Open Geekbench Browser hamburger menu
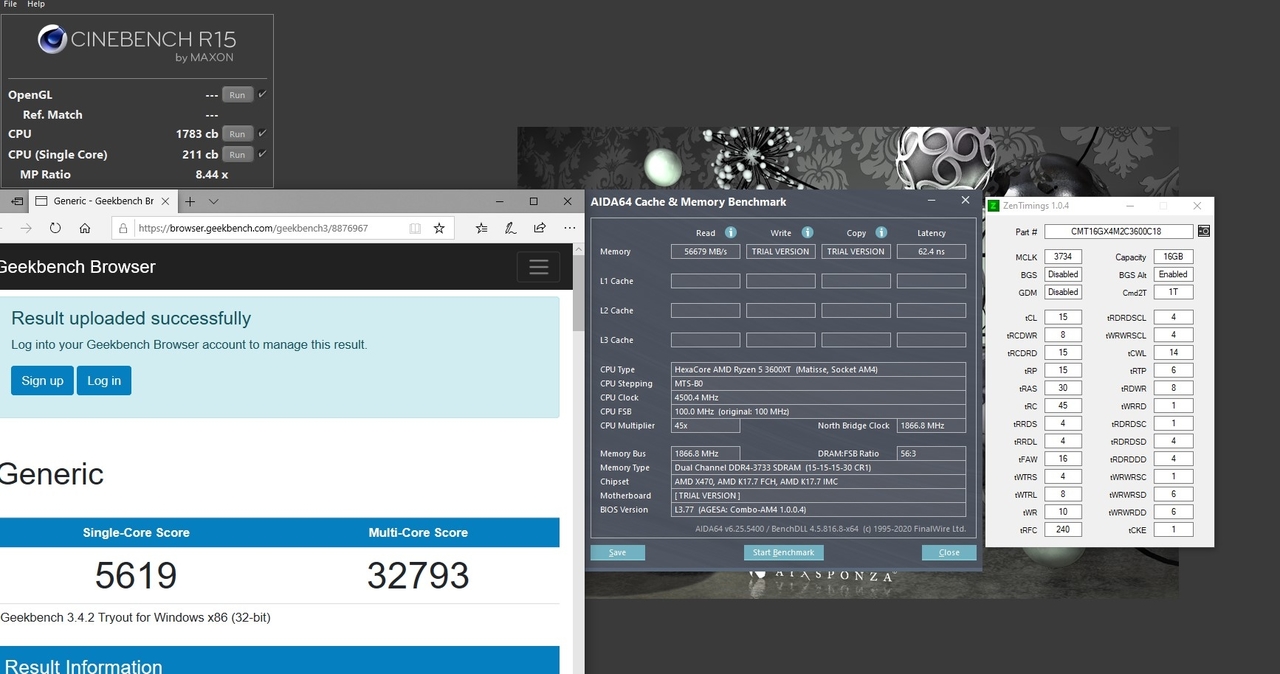Image resolution: width=1280 pixels, height=674 pixels. [538, 267]
